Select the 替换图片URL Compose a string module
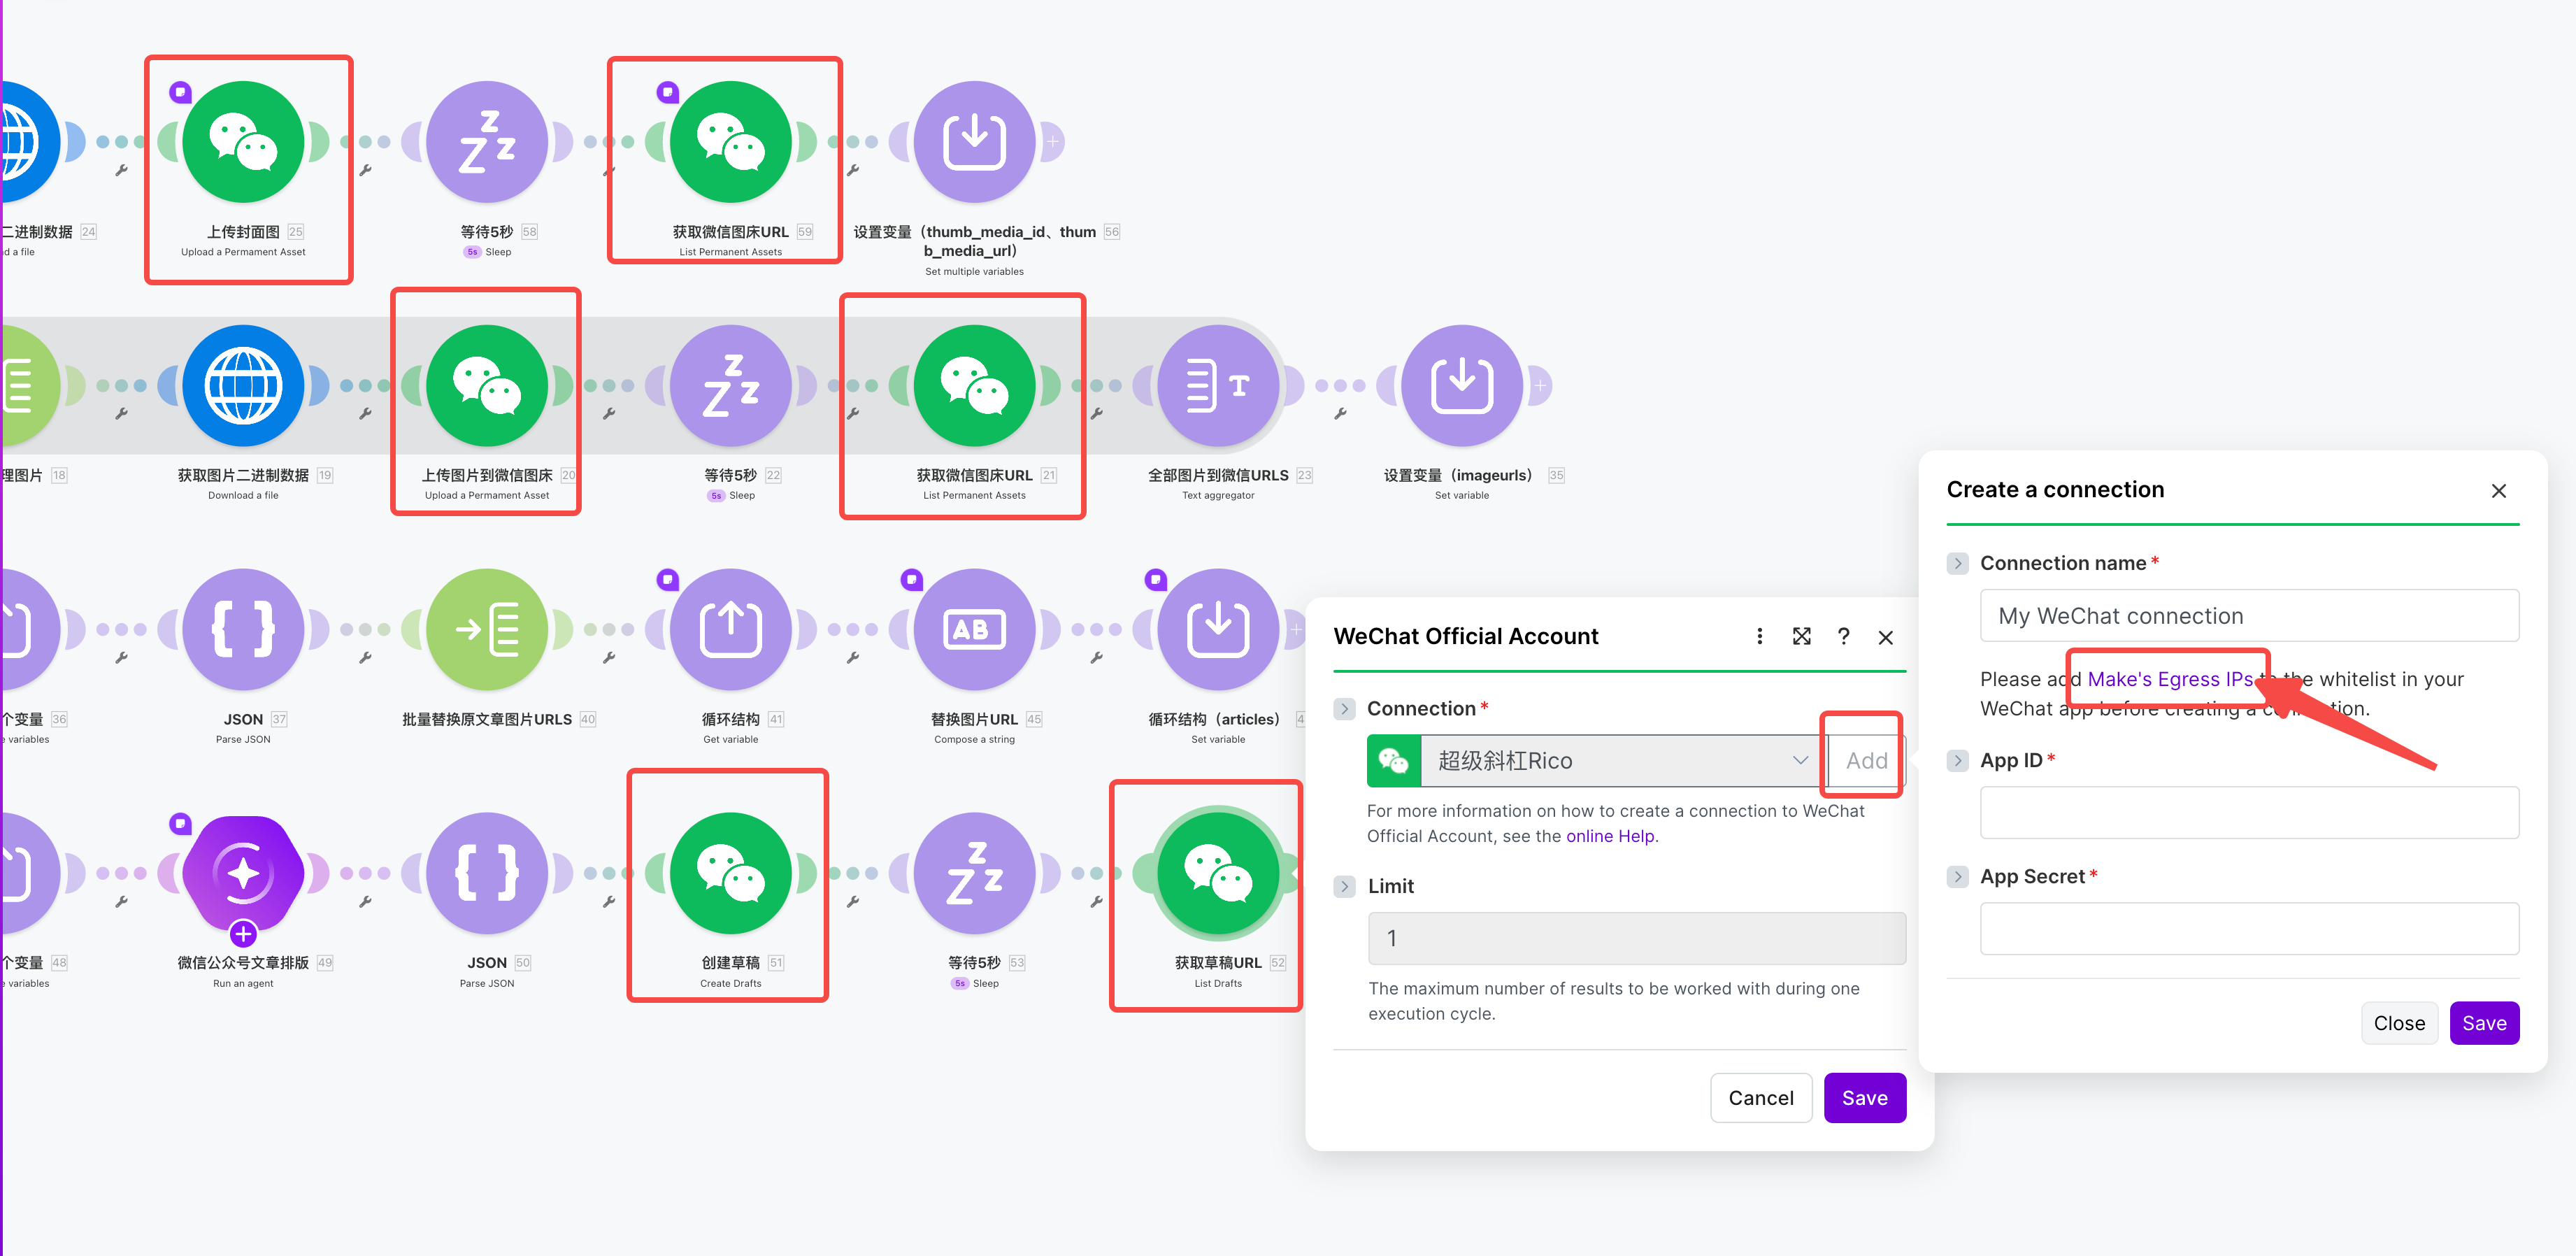 (x=973, y=629)
